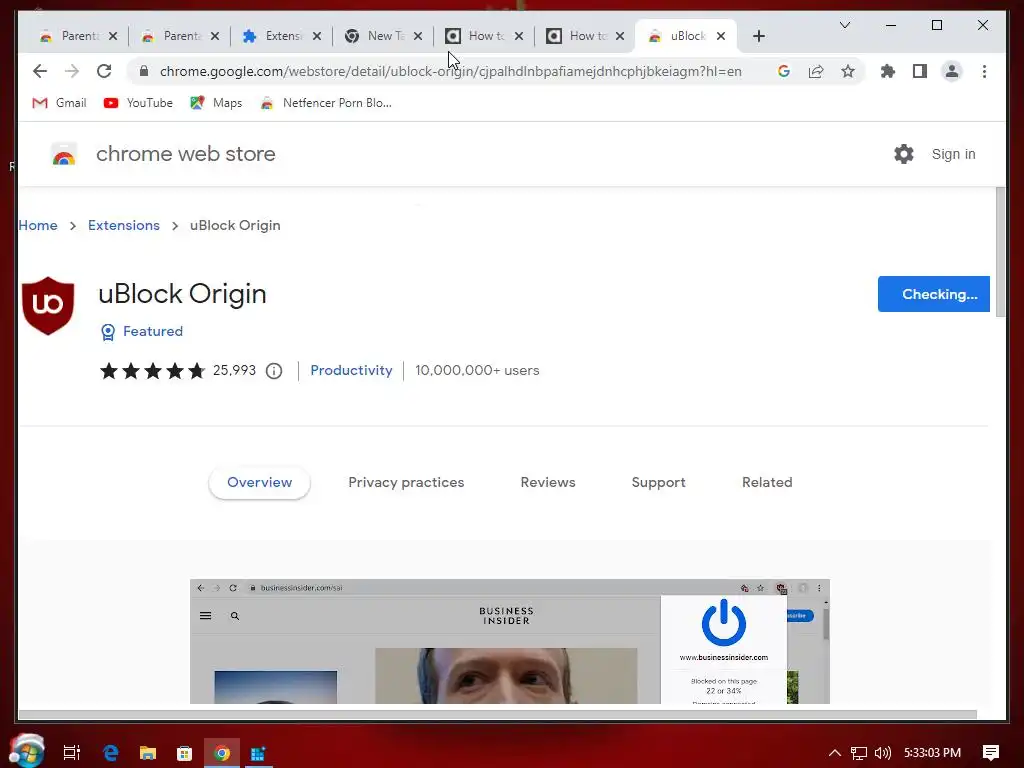Click Chrome icon in taskbar
Screen dimensions: 1024x768
(222, 753)
